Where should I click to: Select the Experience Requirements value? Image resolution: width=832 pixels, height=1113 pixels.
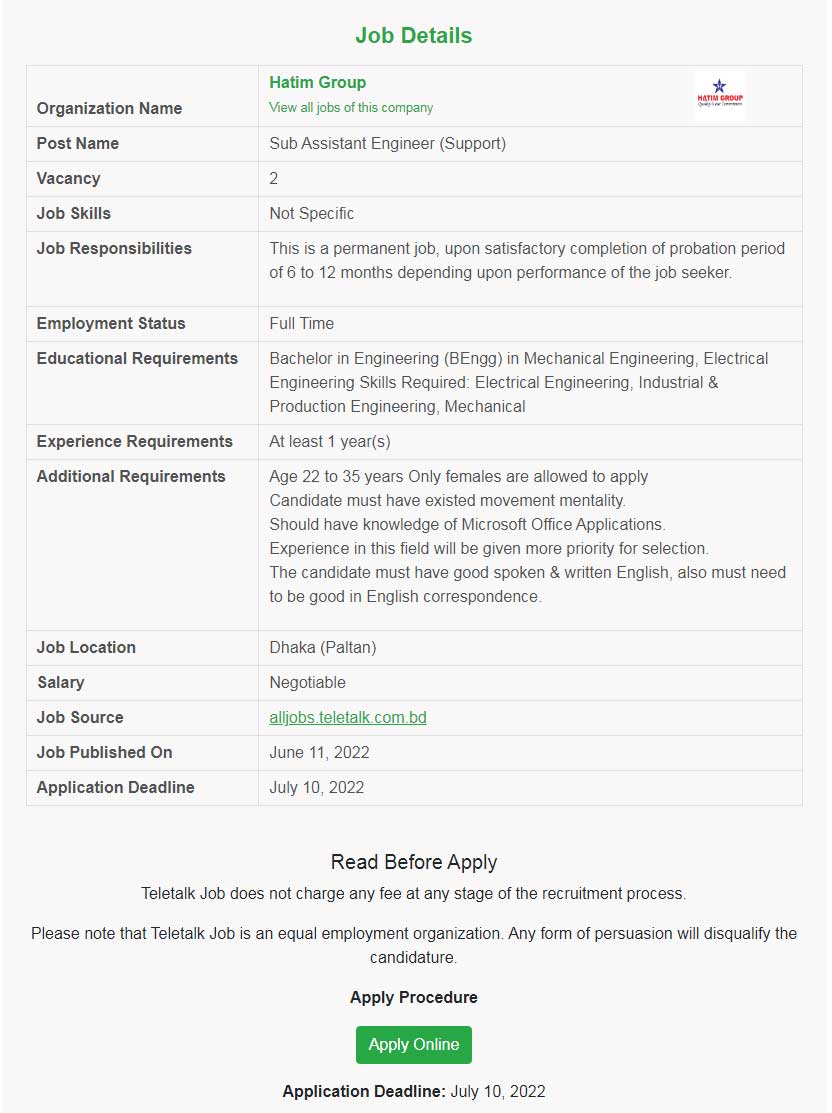coord(327,441)
